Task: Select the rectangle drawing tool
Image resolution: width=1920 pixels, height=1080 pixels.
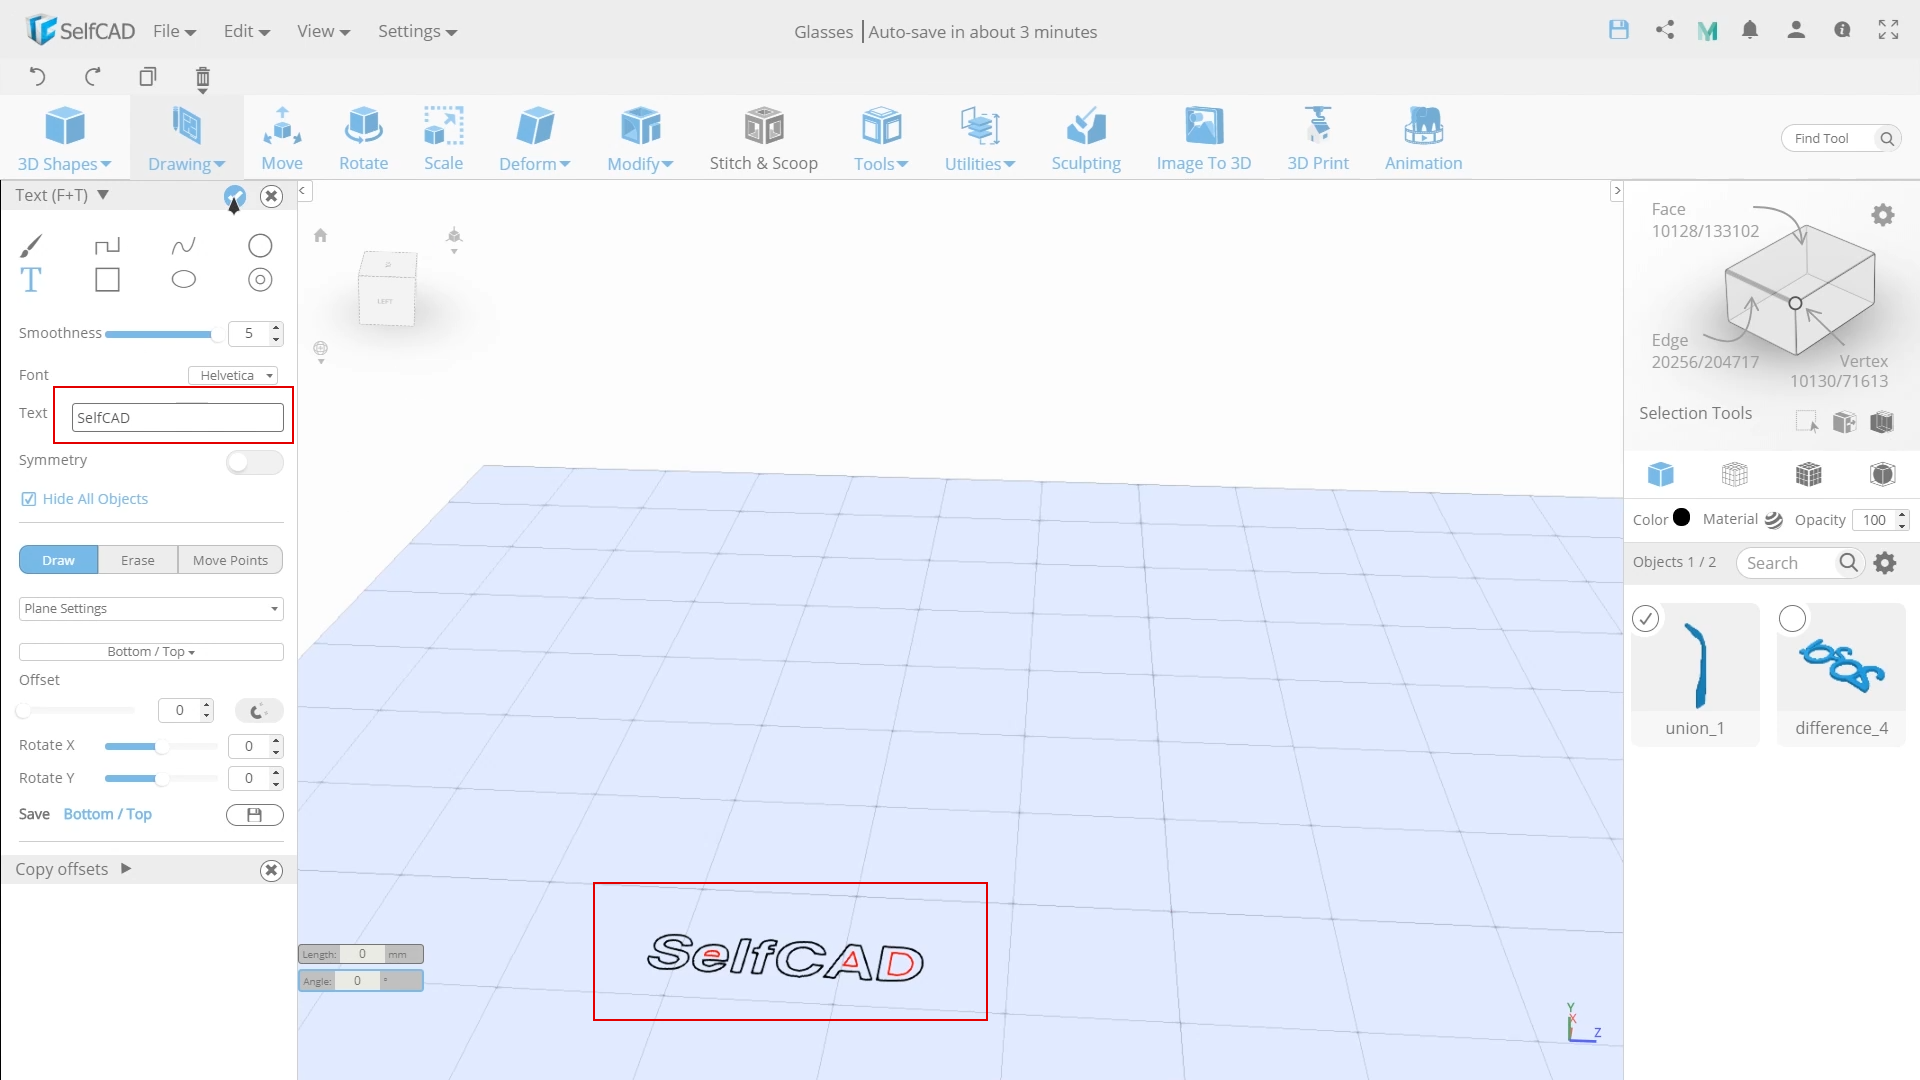Action: tap(107, 280)
